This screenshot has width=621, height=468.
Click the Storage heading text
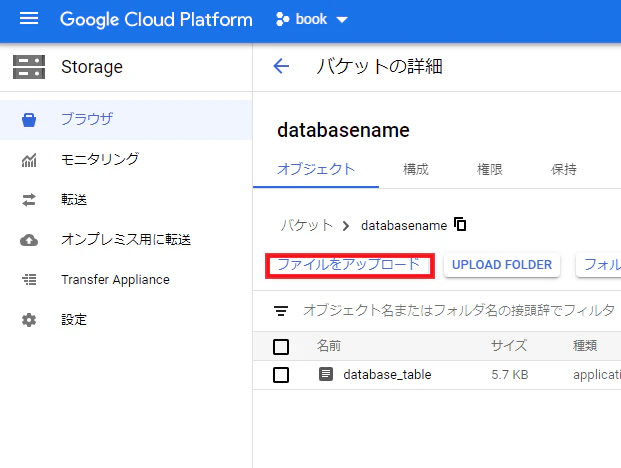(92, 67)
